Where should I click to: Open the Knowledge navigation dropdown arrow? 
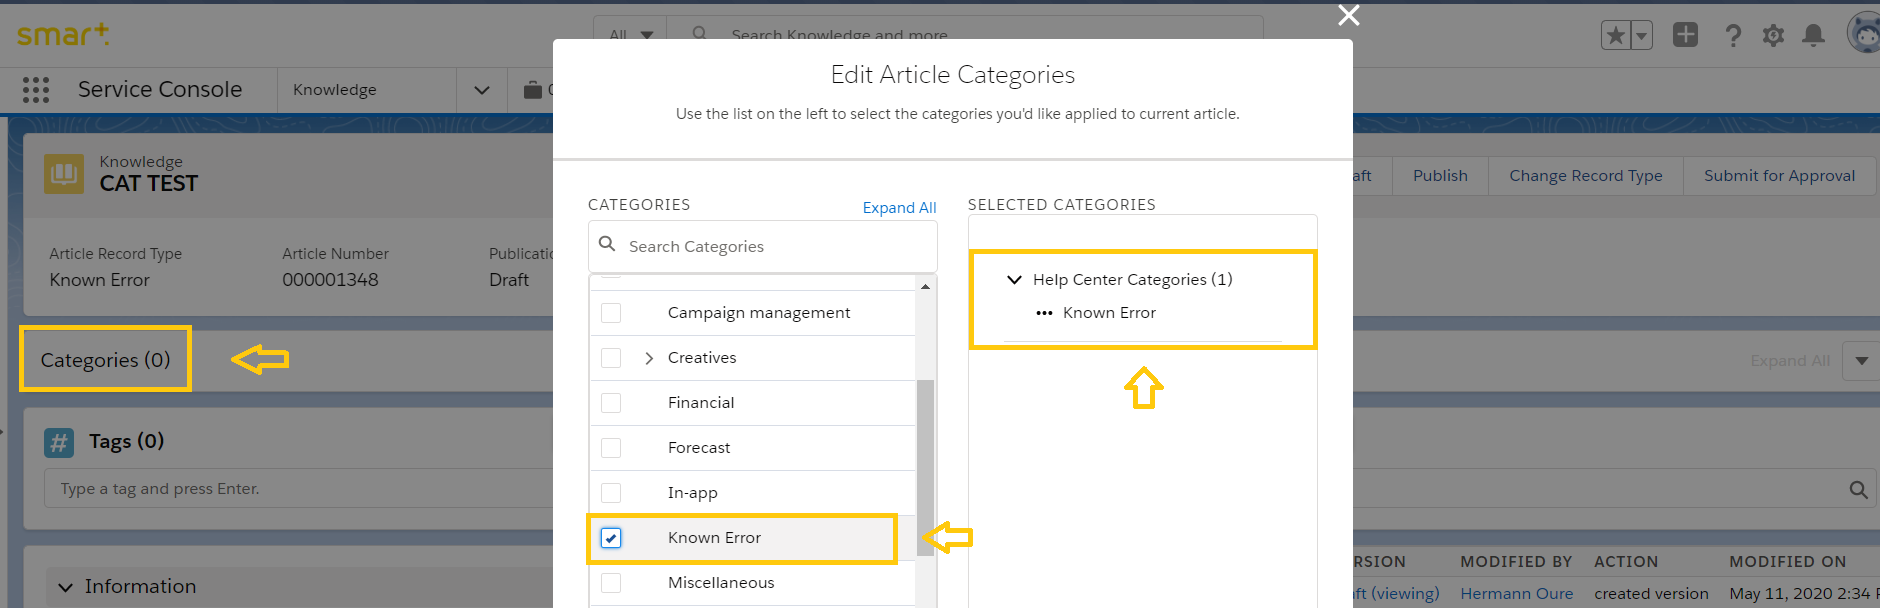(482, 90)
